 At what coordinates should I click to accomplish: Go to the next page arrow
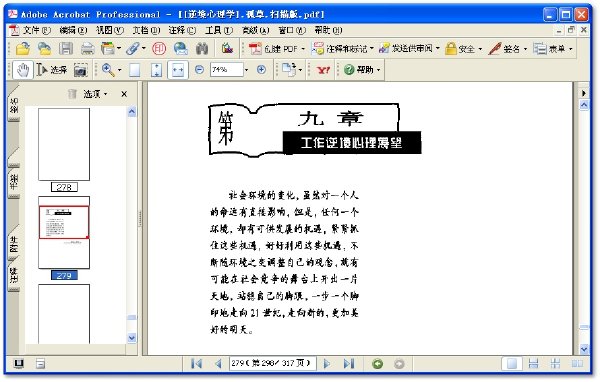(x=327, y=363)
